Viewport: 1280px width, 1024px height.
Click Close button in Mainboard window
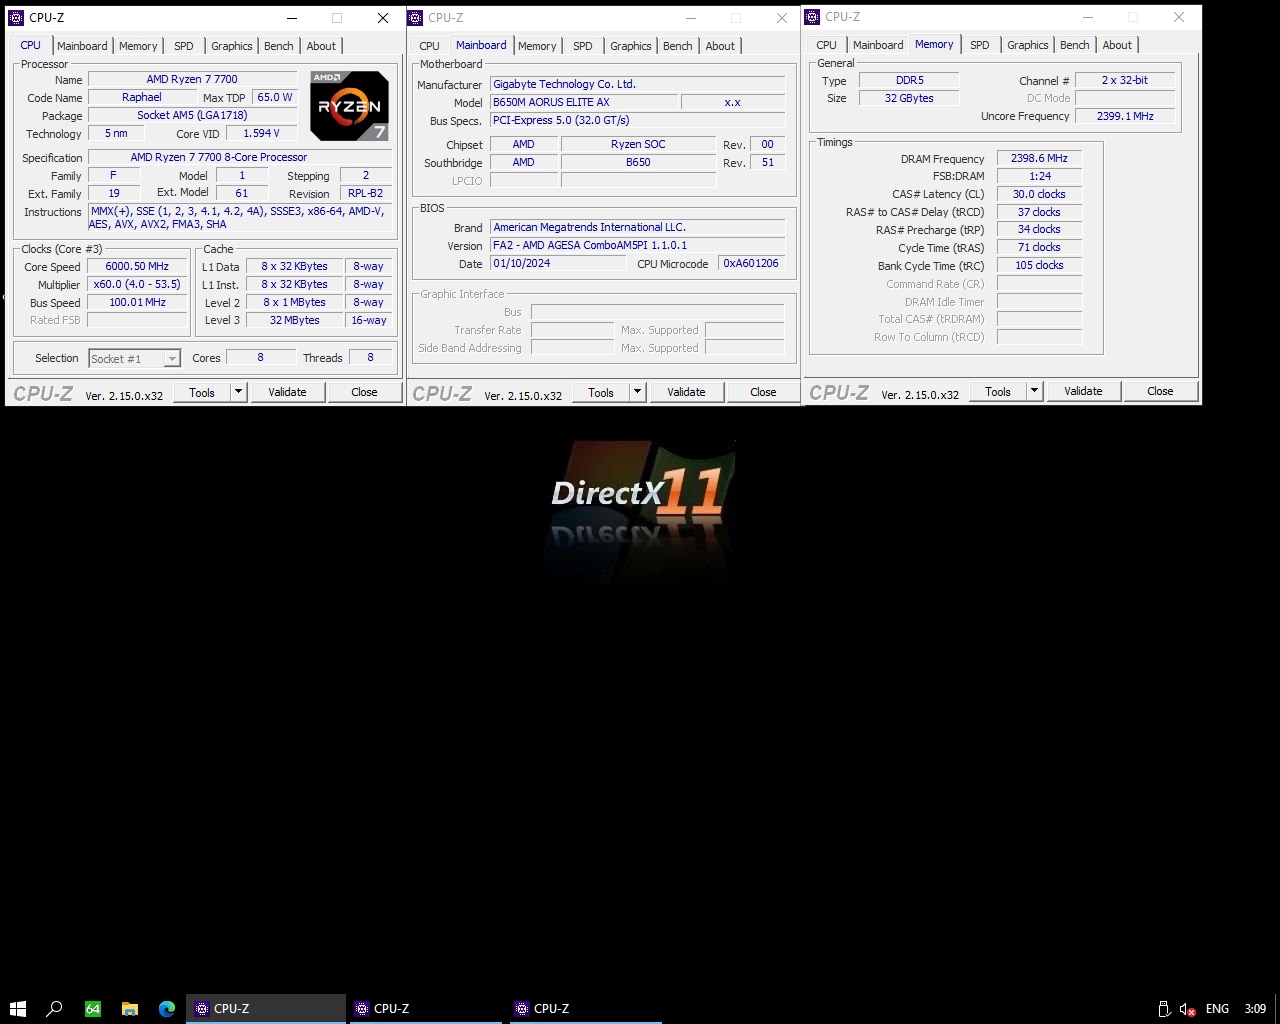click(x=763, y=392)
